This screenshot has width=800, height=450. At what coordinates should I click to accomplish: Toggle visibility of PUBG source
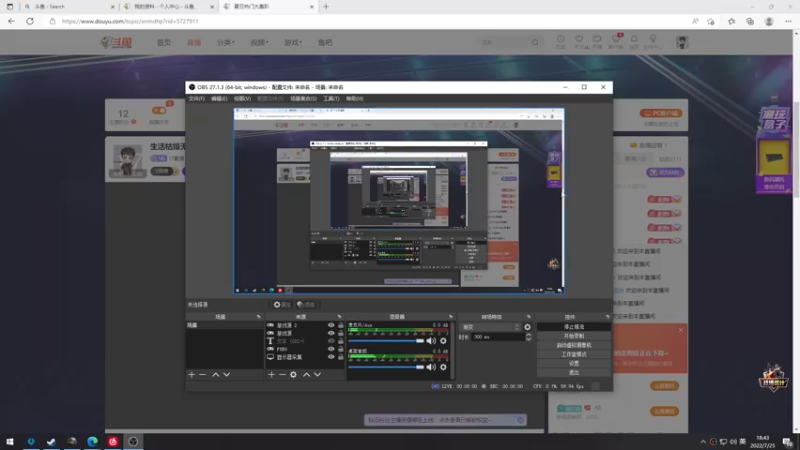tap(331, 349)
